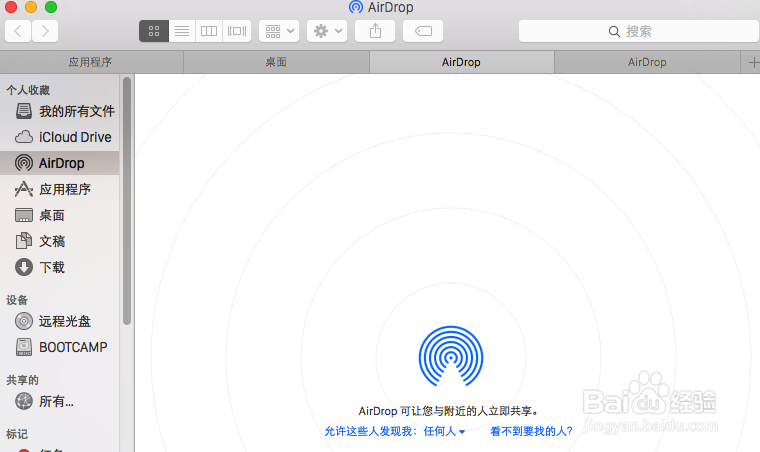Click the 标记 section header
This screenshot has width=760, height=452.
(17, 434)
